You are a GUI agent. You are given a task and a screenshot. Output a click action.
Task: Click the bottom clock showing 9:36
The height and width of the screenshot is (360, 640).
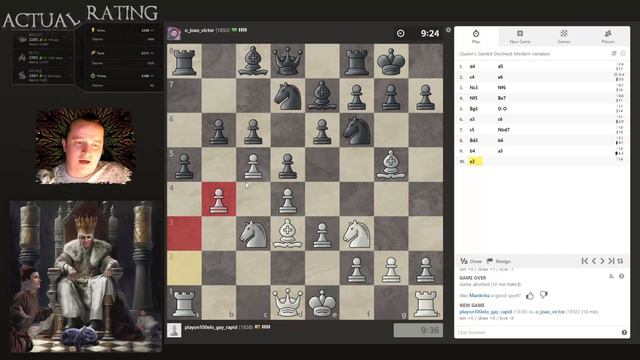click(418, 330)
